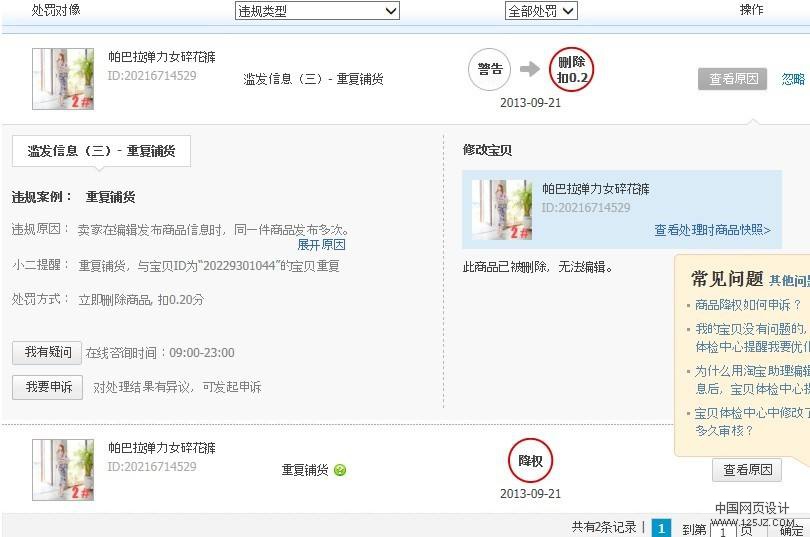Image resolution: width=810 pixels, height=537 pixels.
Task: Open the product thumbnail in 修改宝贝 panel
Action: tap(501, 209)
